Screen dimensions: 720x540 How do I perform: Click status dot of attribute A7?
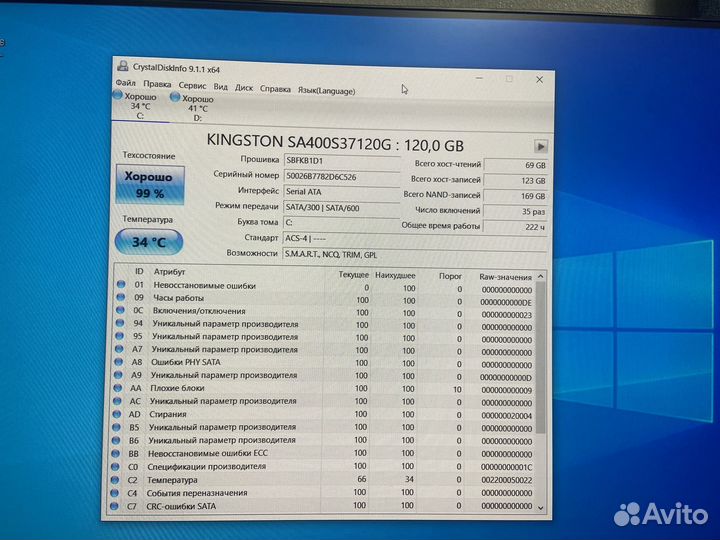click(118, 349)
